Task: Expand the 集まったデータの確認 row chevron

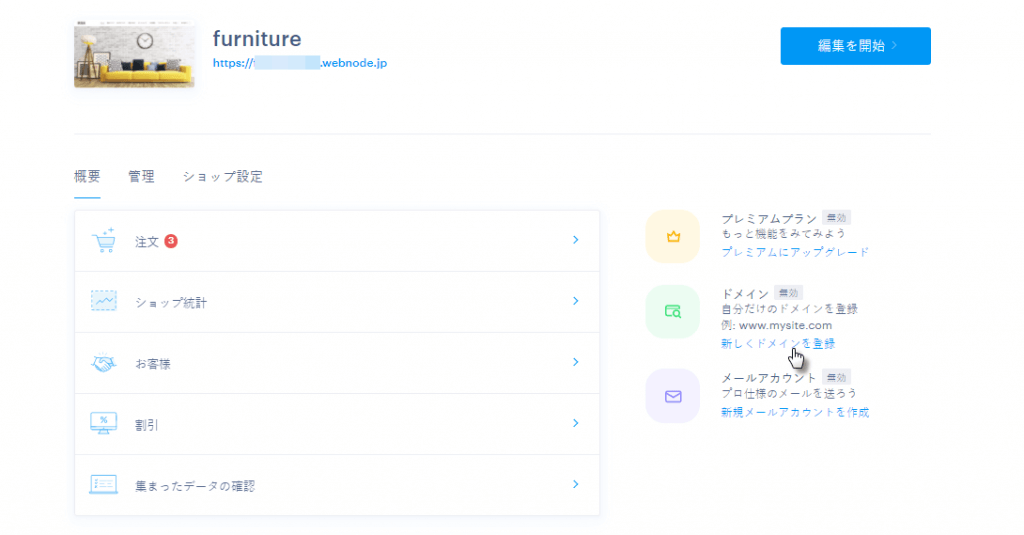Action: pyautogui.click(x=575, y=484)
